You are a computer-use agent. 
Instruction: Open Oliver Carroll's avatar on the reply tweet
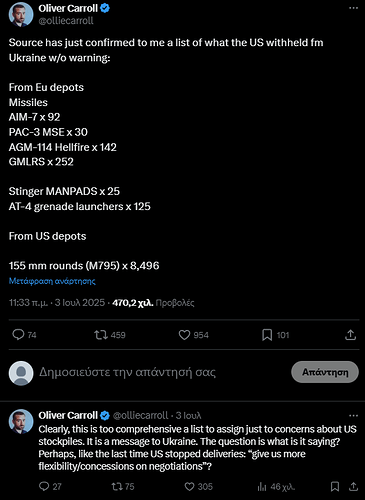(x=21, y=421)
